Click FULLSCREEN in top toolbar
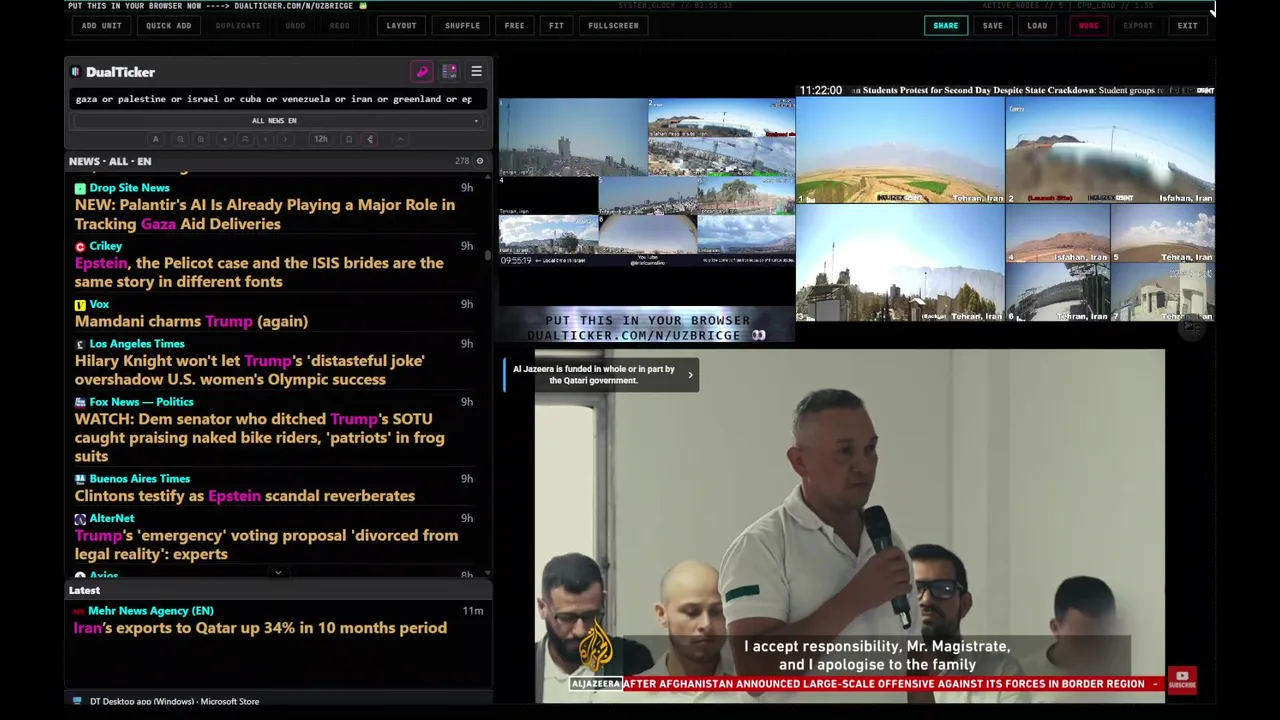This screenshot has height=720, width=1280. coord(613,25)
